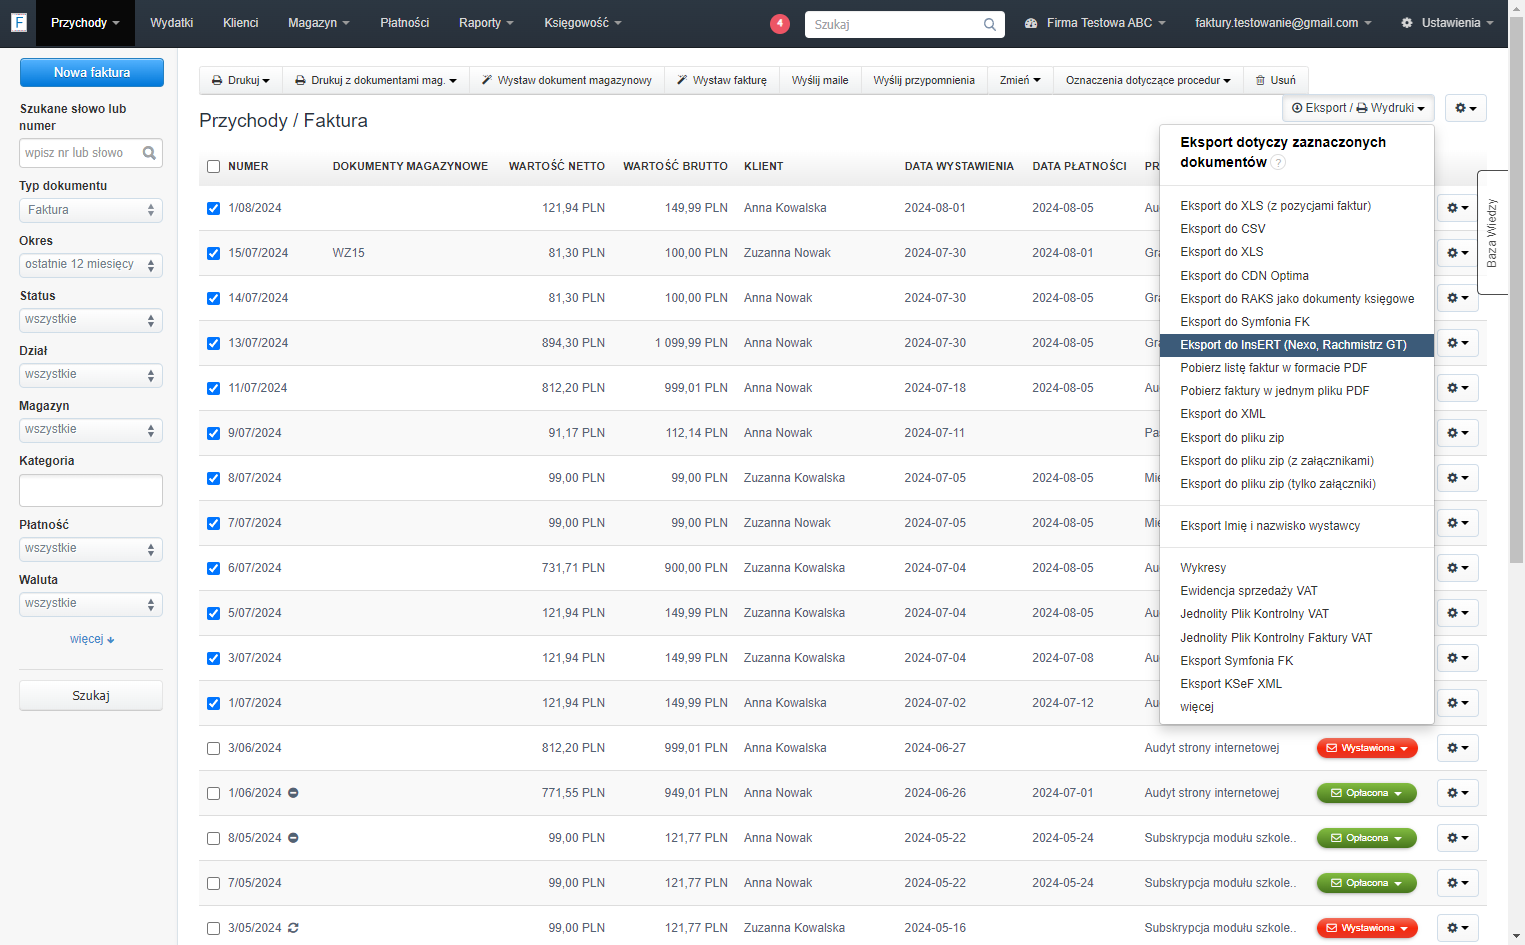Image resolution: width=1525 pixels, height=945 pixels.
Task: Click the minus icon beside invoice 1/06/2024
Action: click(x=293, y=793)
